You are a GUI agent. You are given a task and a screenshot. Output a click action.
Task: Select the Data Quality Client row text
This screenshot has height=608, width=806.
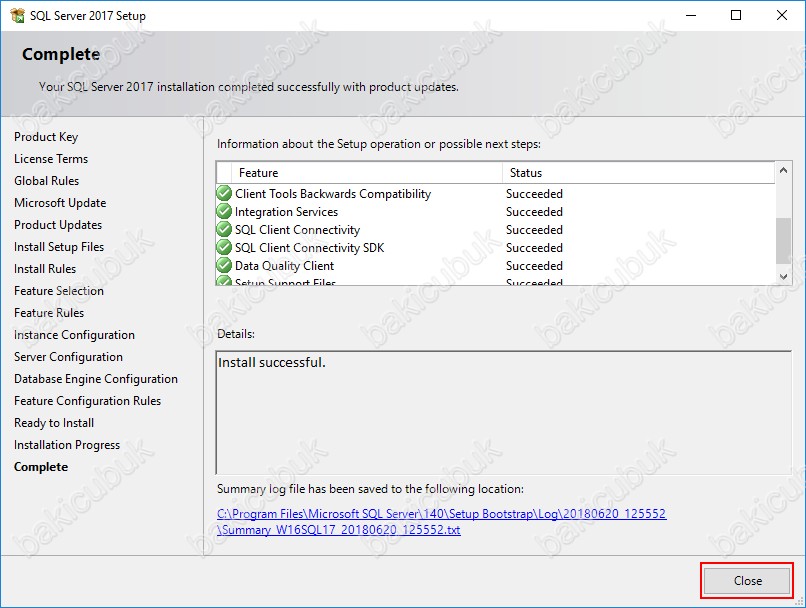click(x=284, y=266)
